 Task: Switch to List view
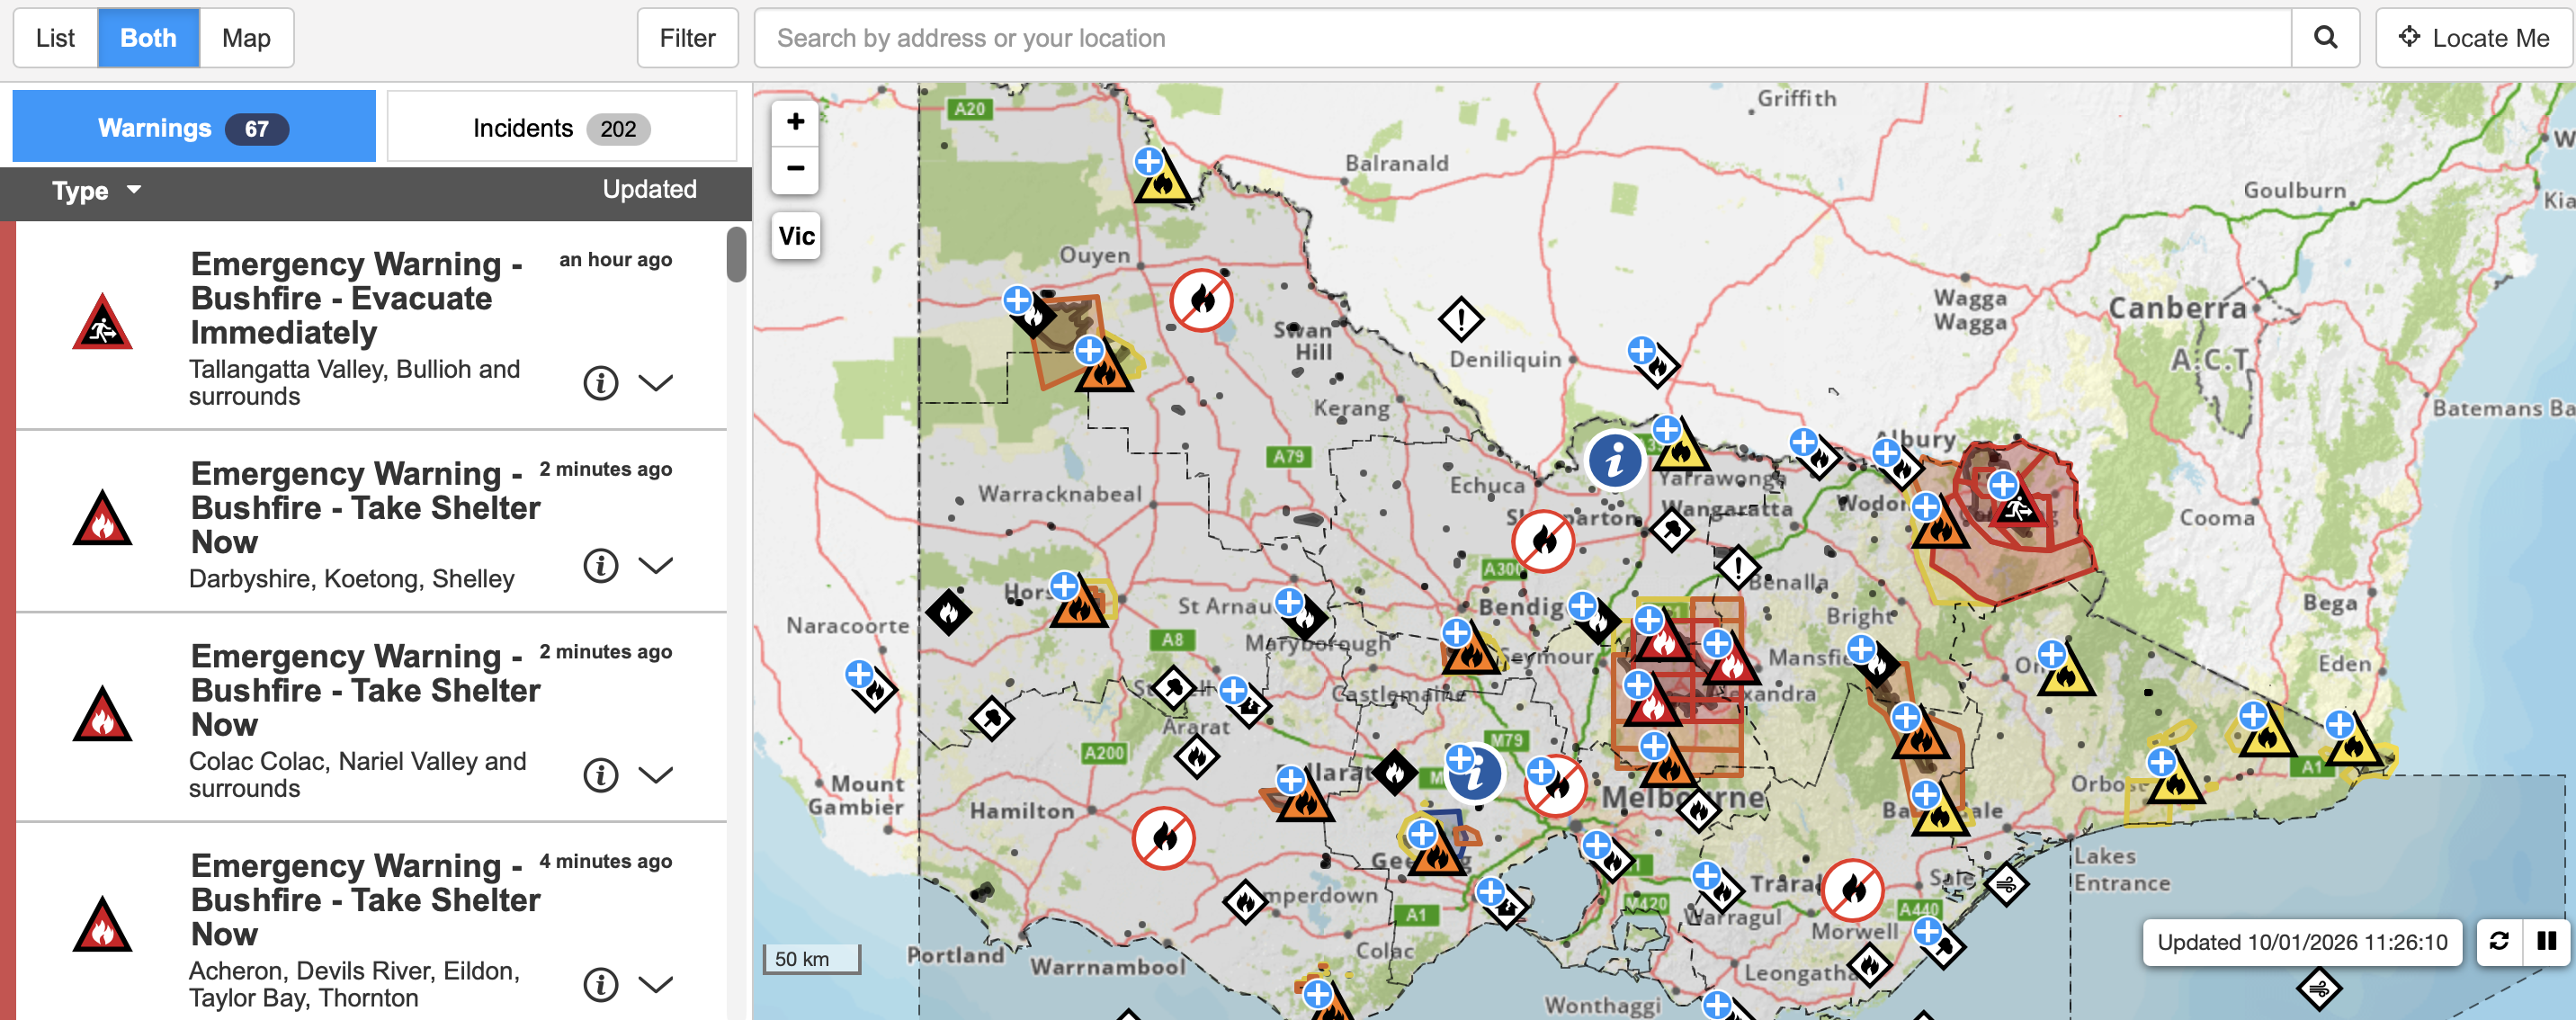tap(55, 38)
